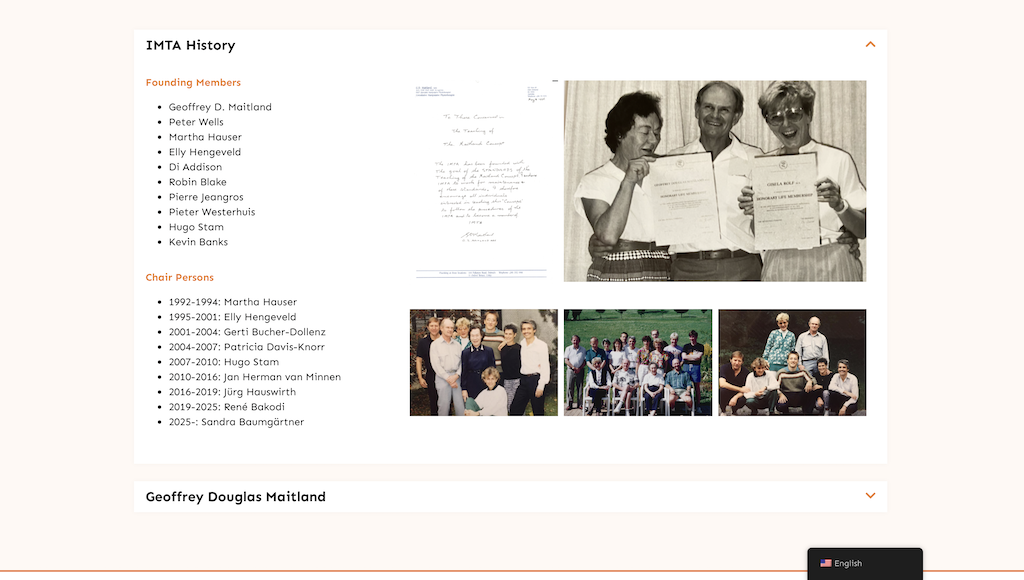Click the 2019-2025: René Bakodi entry
This screenshot has width=1024, height=580.
227,407
